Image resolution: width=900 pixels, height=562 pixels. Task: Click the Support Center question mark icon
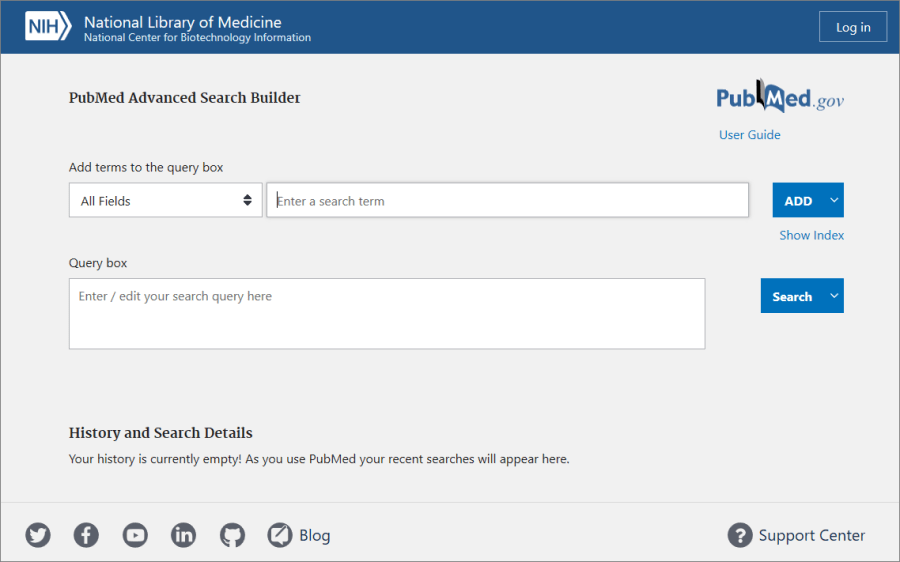[740, 535]
